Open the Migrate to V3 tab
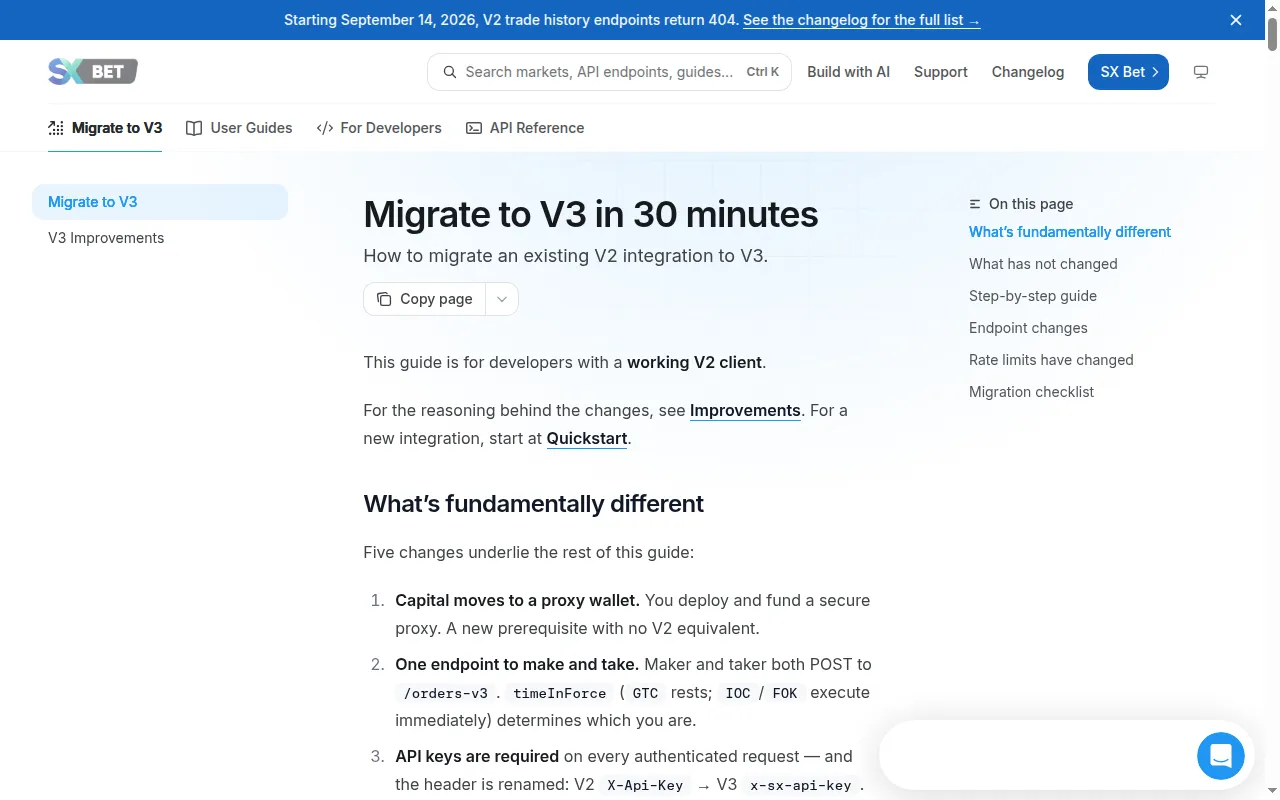This screenshot has height=800, width=1280. click(105, 128)
